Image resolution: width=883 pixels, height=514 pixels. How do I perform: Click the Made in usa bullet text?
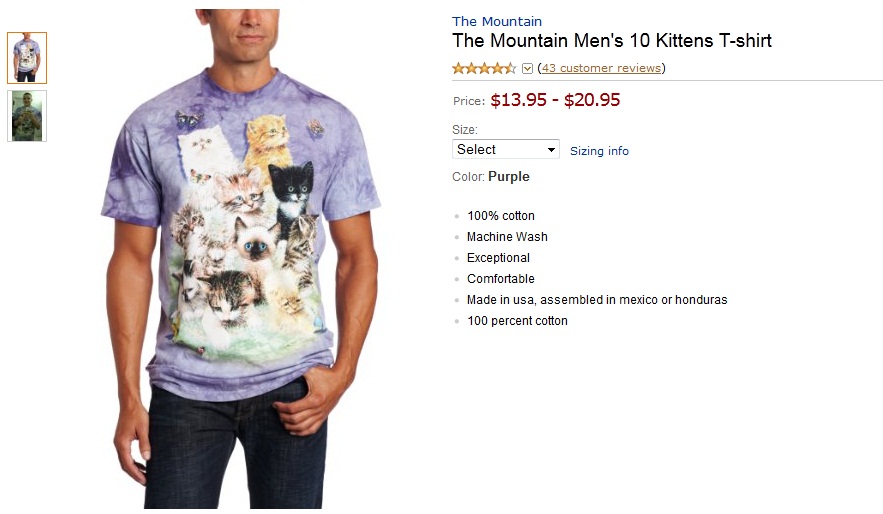click(x=597, y=300)
